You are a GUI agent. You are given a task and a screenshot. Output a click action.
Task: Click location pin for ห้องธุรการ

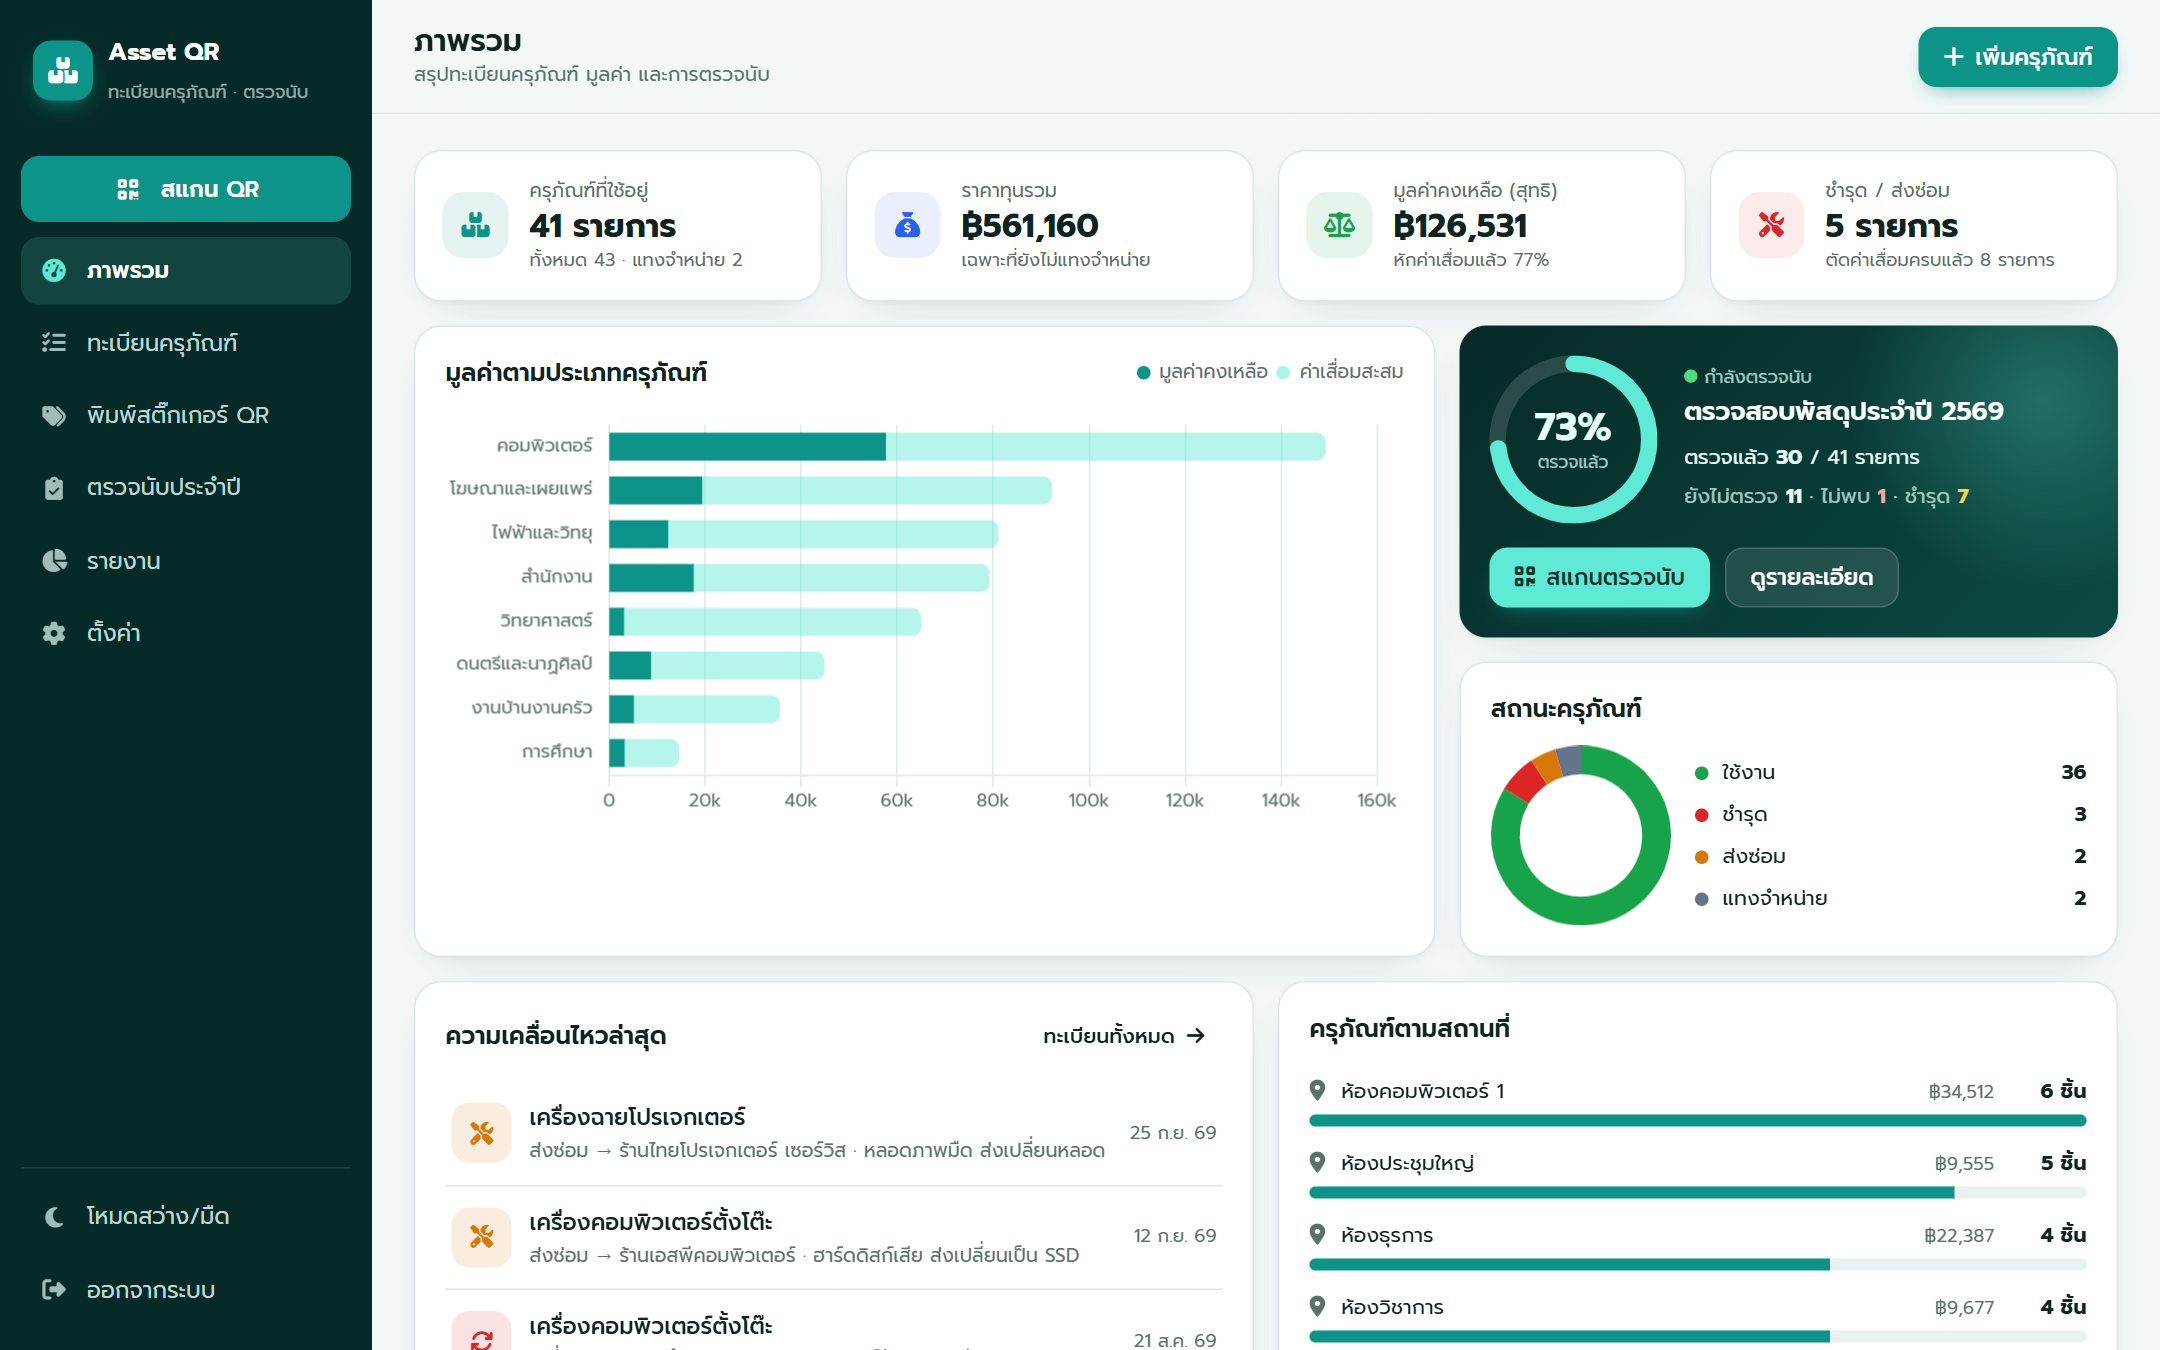[1318, 1234]
